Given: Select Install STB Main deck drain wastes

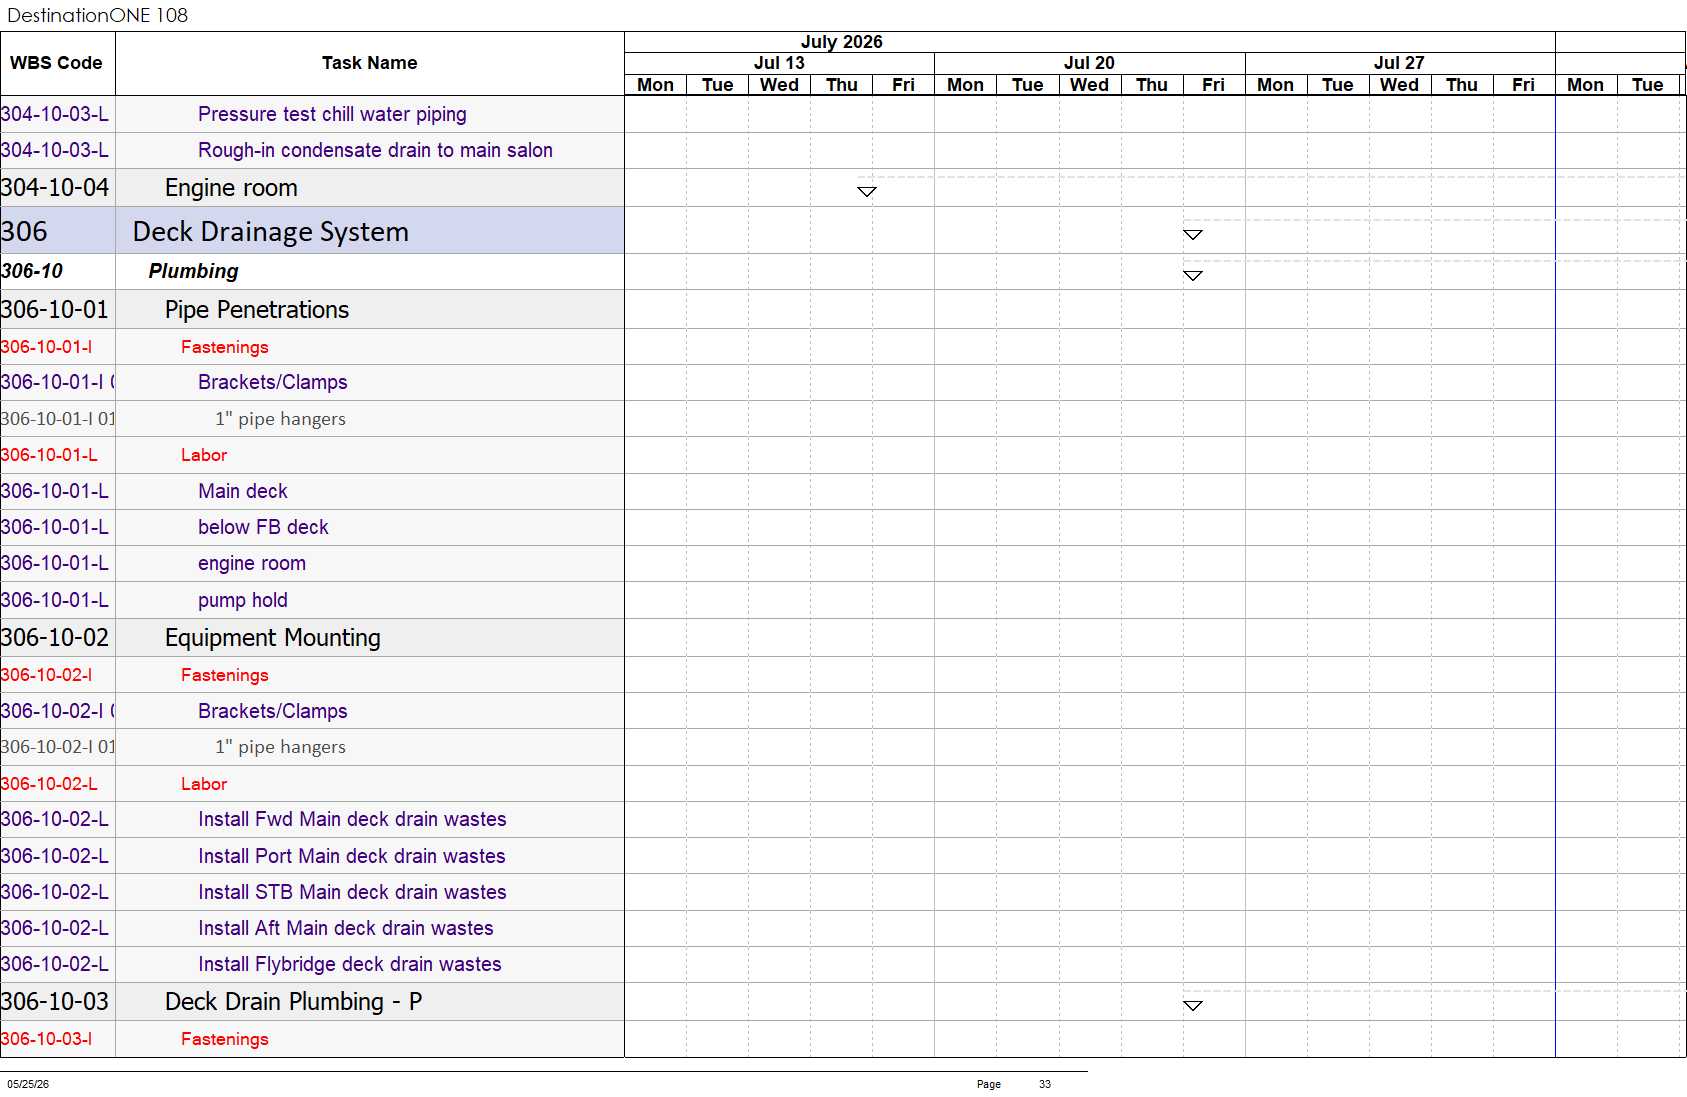Looking at the screenshot, I should 352,892.
